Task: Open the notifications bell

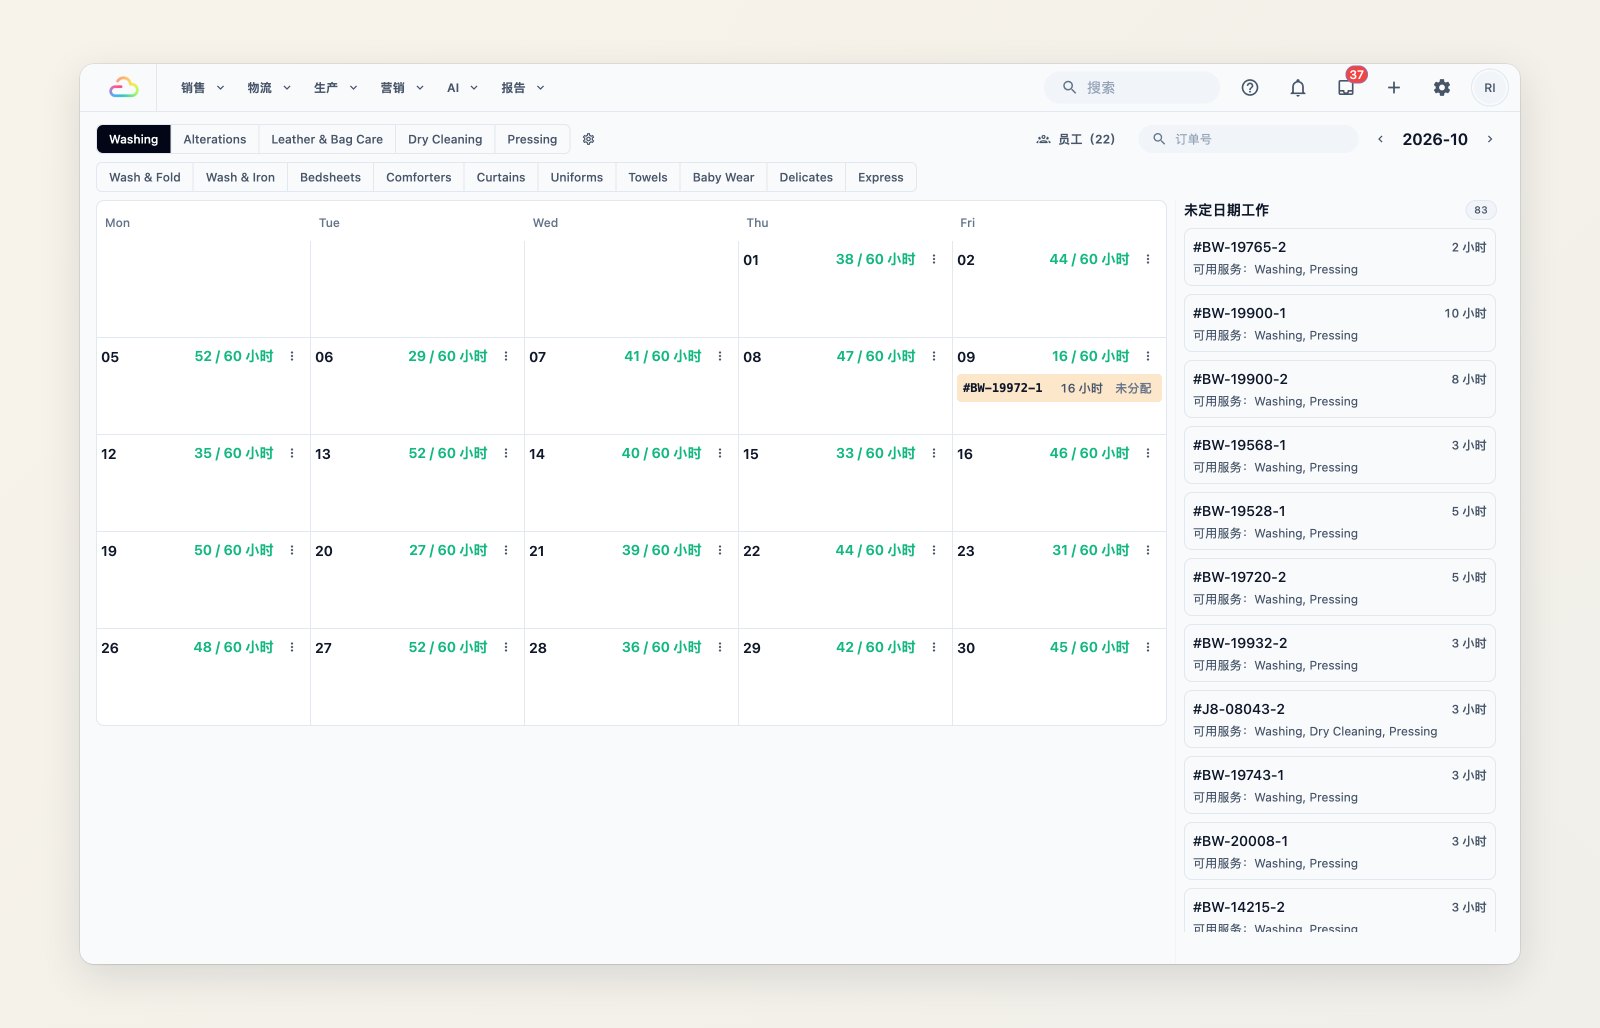Action: 1298,88
